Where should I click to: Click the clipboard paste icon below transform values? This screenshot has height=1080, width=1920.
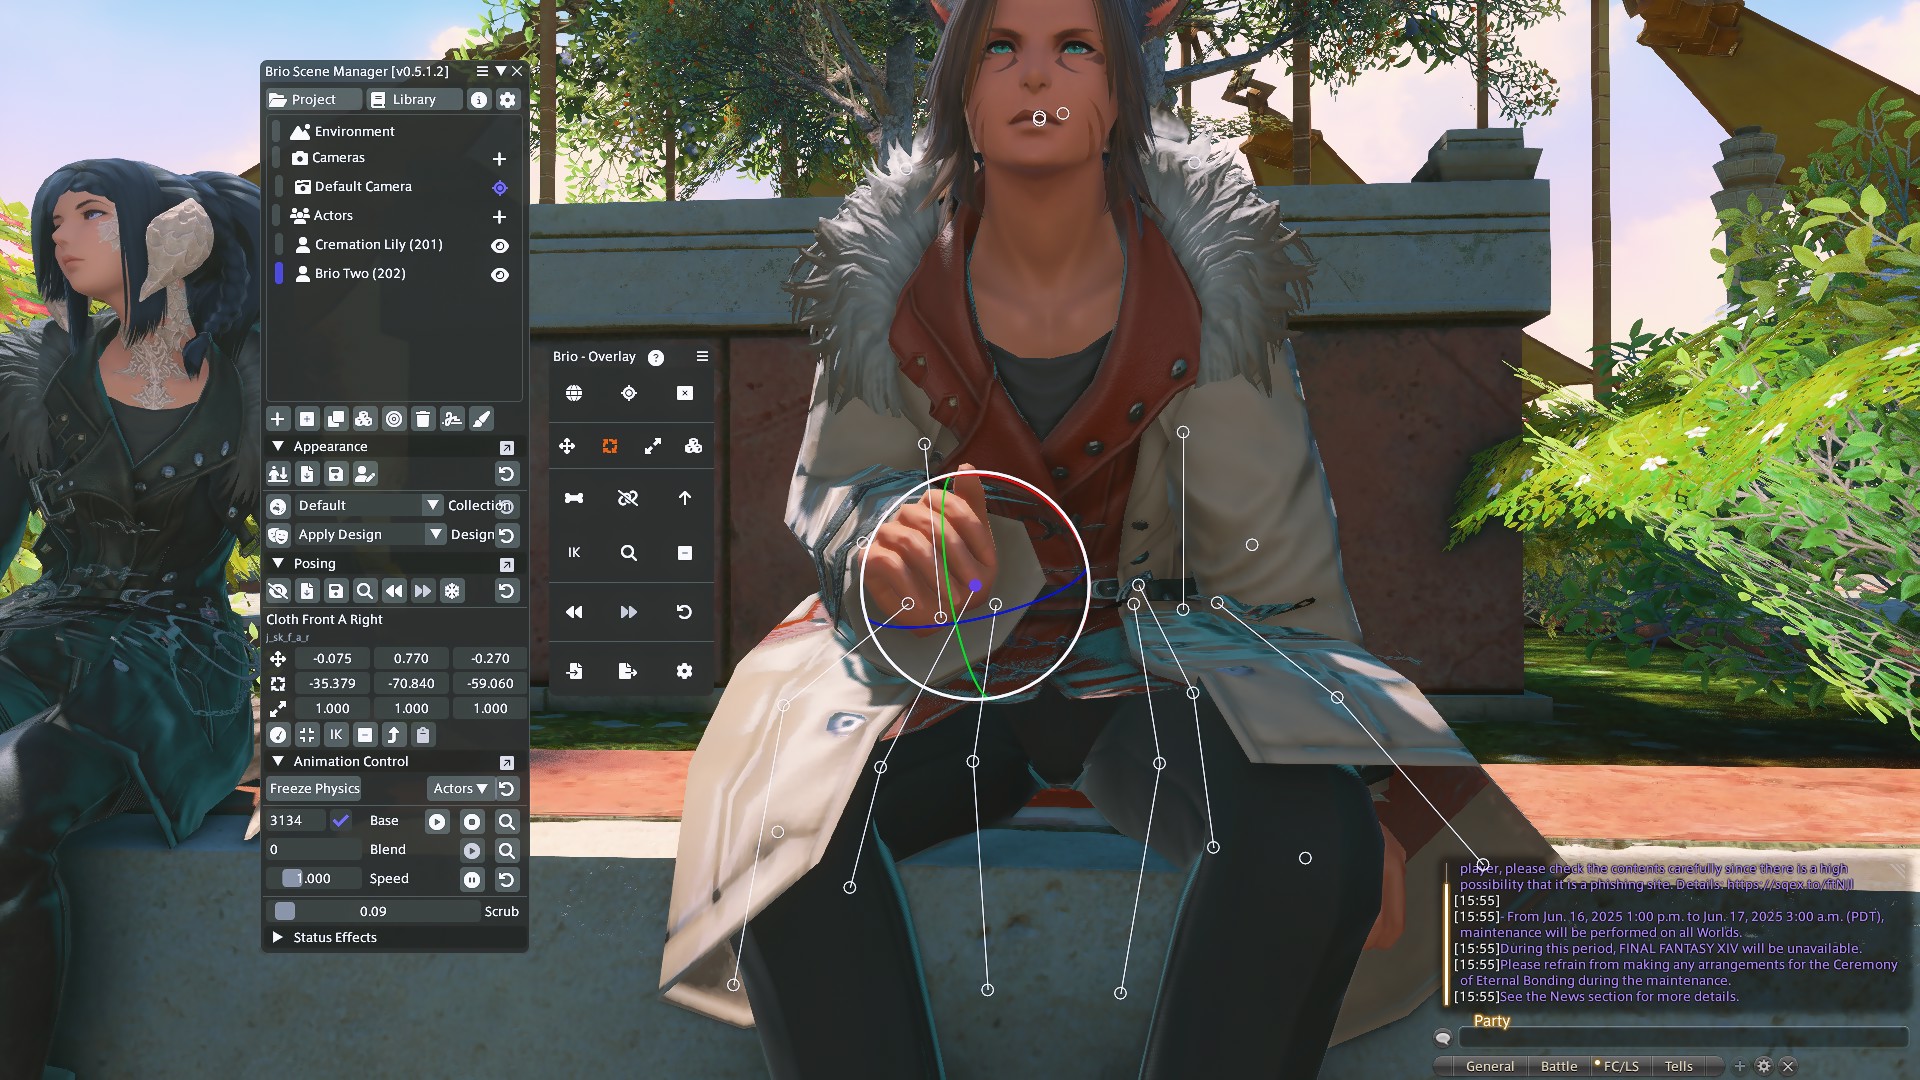423,735
